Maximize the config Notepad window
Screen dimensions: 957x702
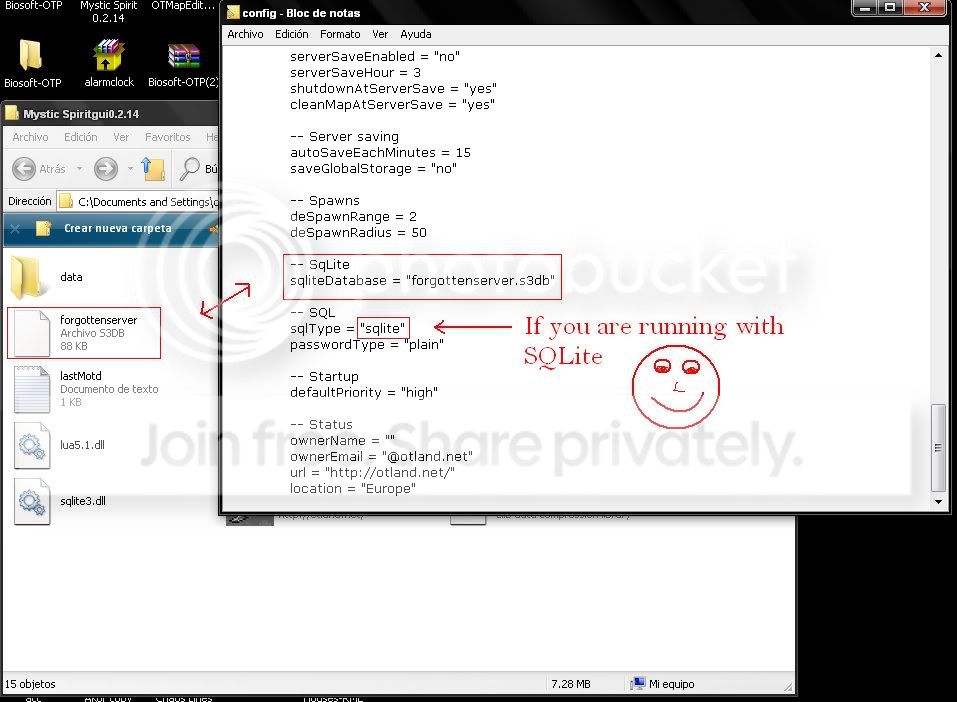[x=890, y=7]
